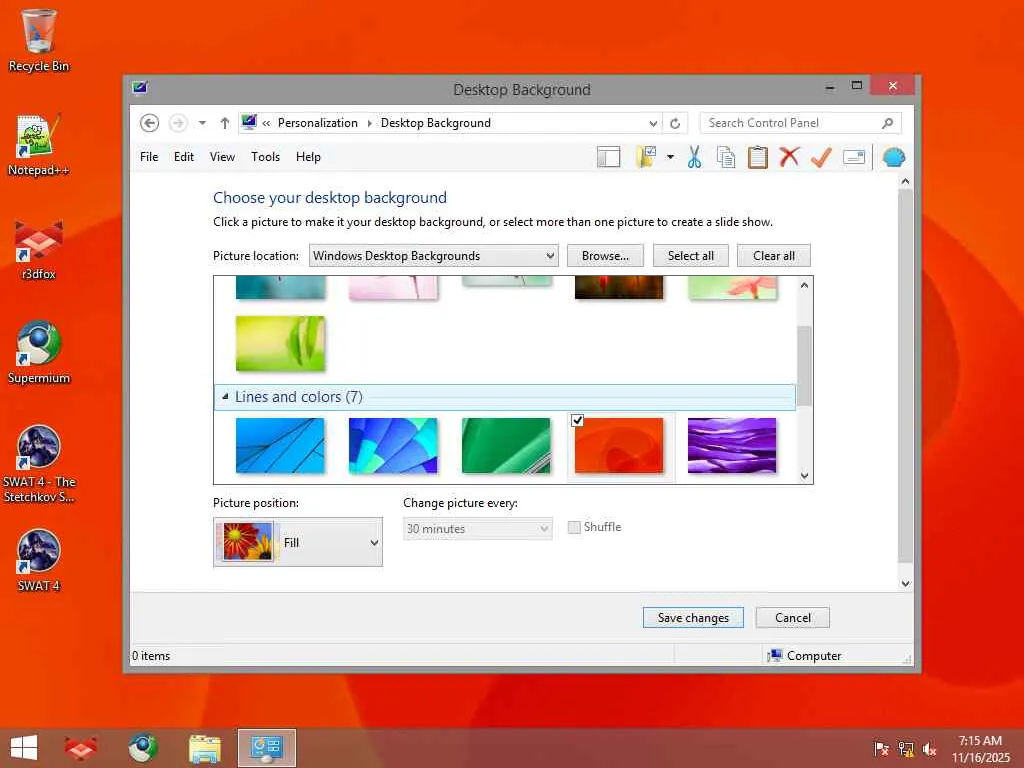Image resolution: width=1024 pixels, height=768 pixels.
Task: Click the Copy toolbar icon
Action: (726, 157)
